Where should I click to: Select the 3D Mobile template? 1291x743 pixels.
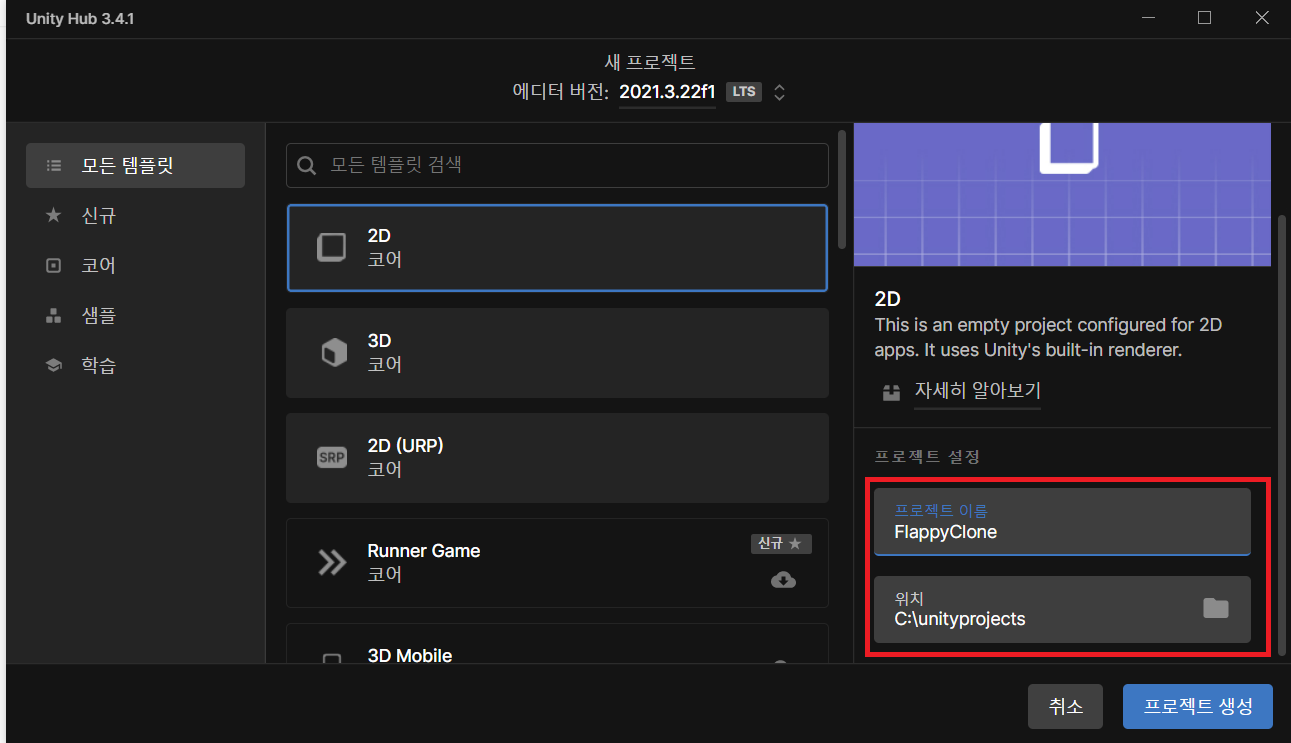tap(557, 644)
